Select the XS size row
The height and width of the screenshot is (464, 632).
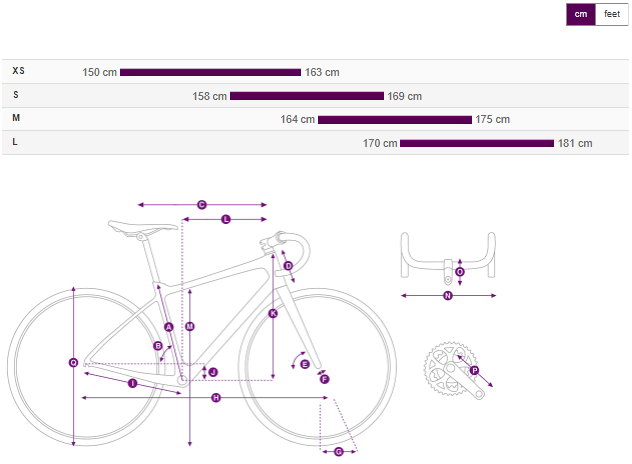pyautogui.click(x=18, y=71)
